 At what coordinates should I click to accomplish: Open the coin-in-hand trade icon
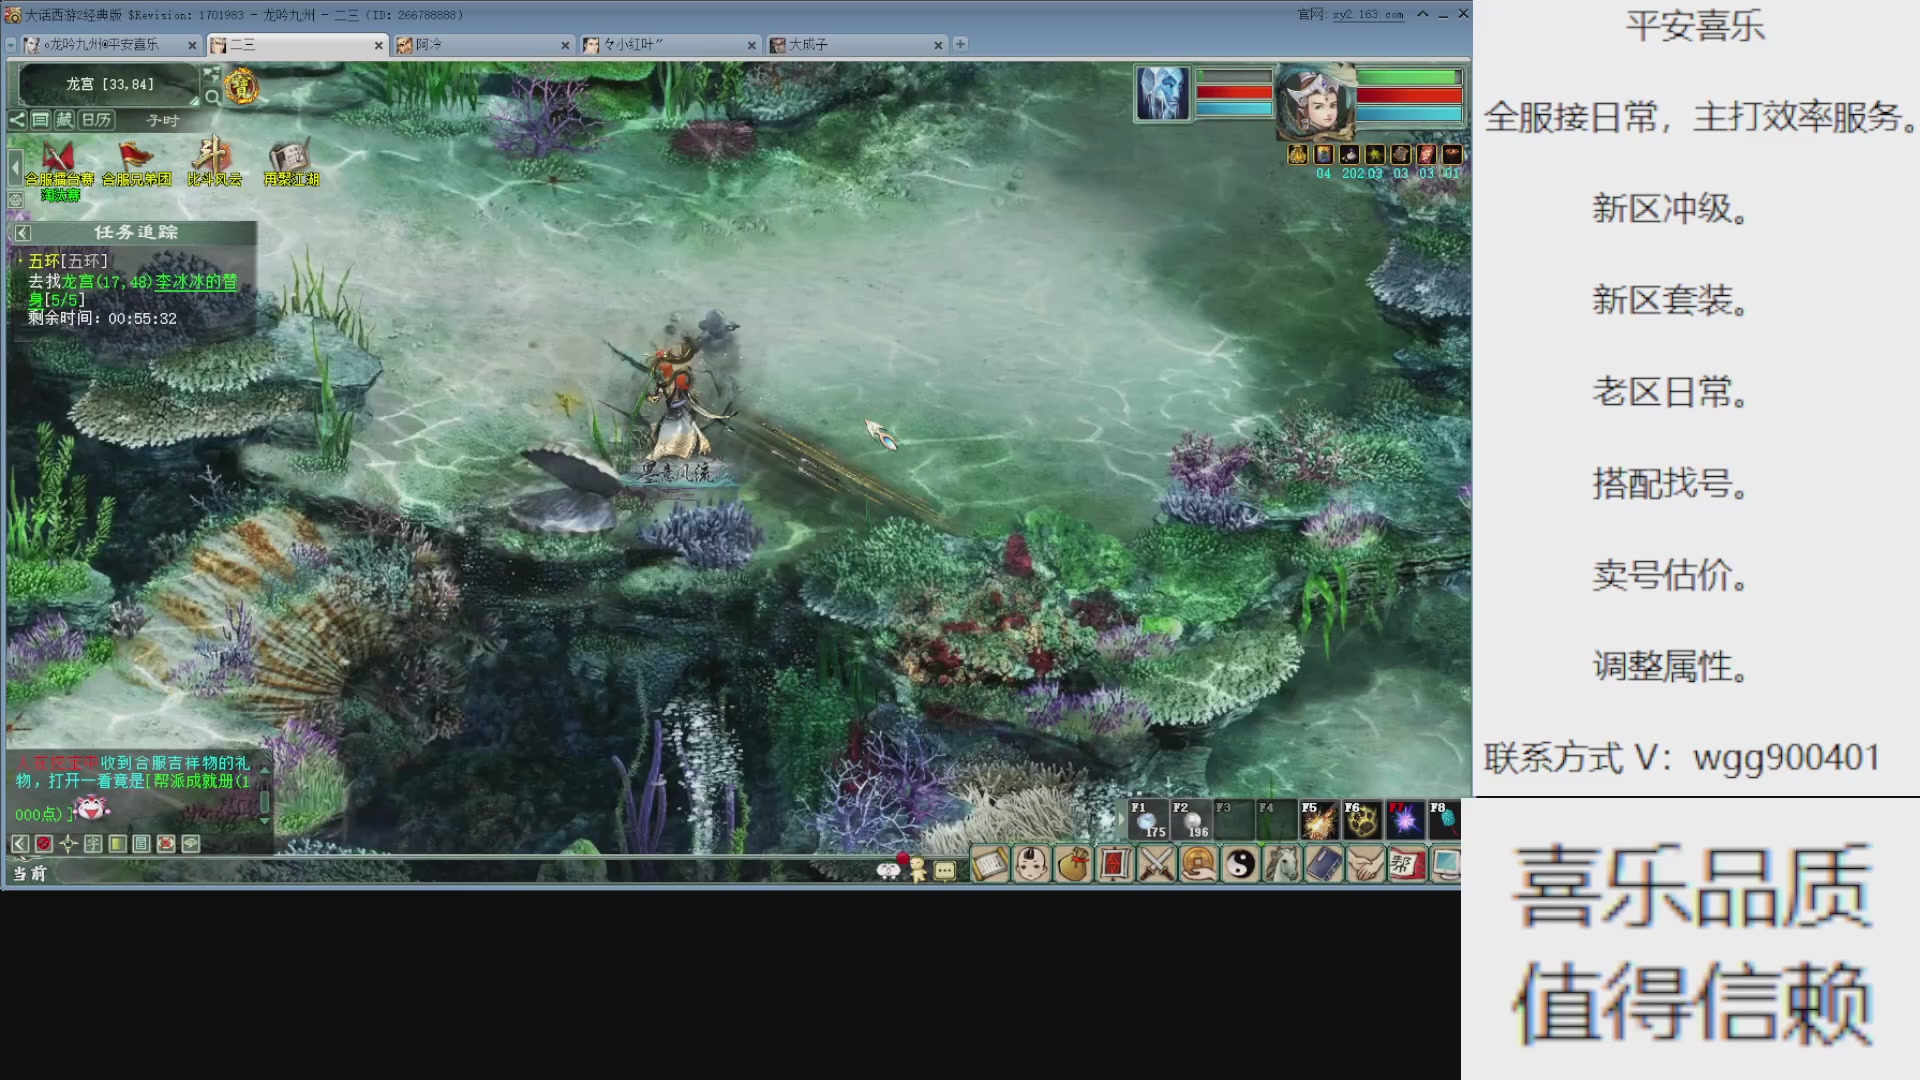[x=1199, y=864]
